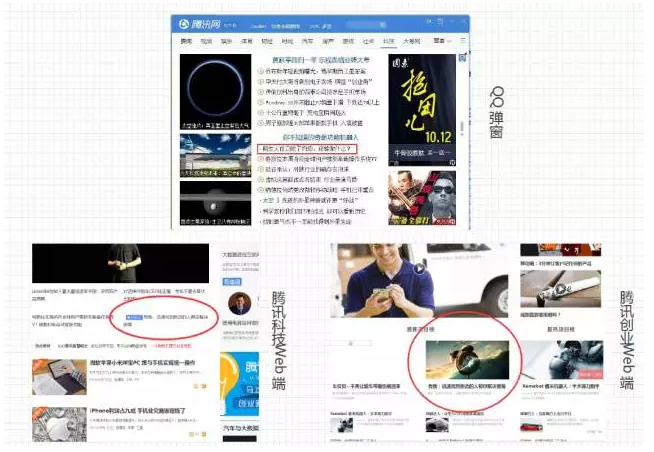
Task: Click small blue icon at popup content top-right corner
Action: [x=462, y=58]
